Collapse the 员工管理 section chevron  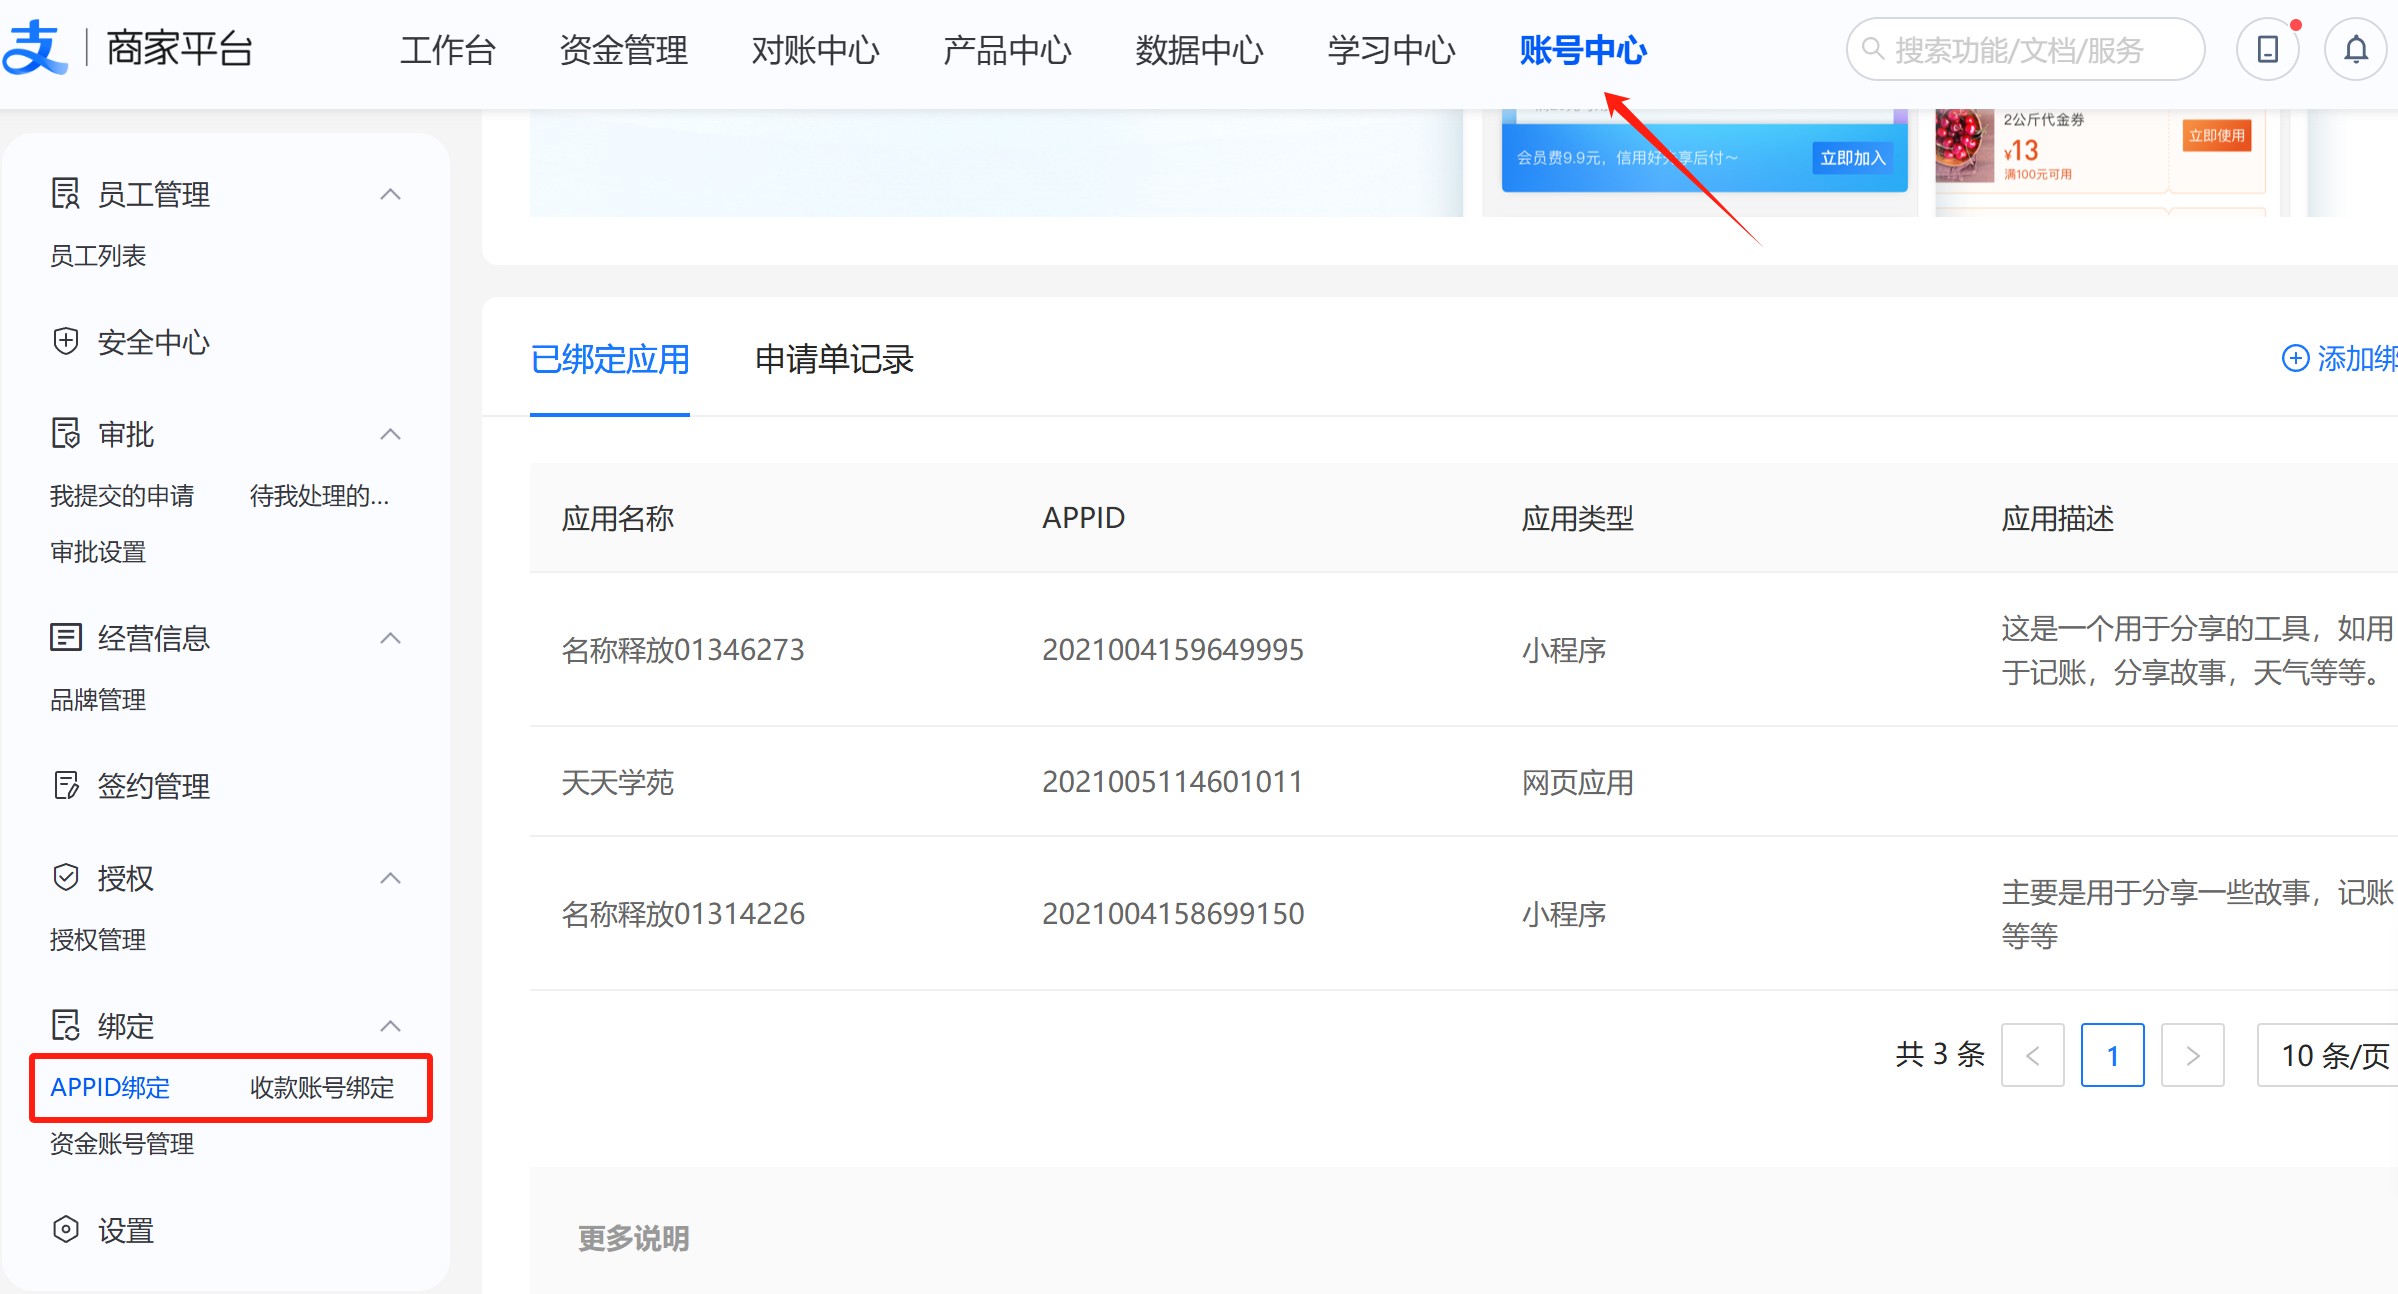click(391, 194)
